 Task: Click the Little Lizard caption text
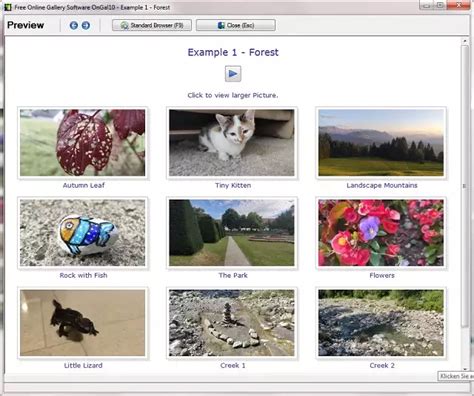point(83,365)
